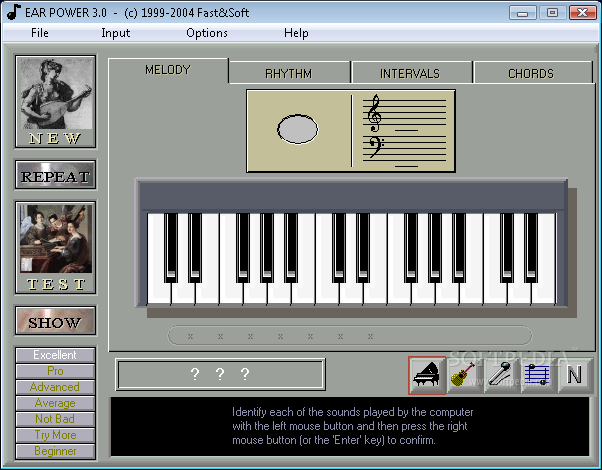
Task: Start the TEST mode button
Action: coord(56,248)
